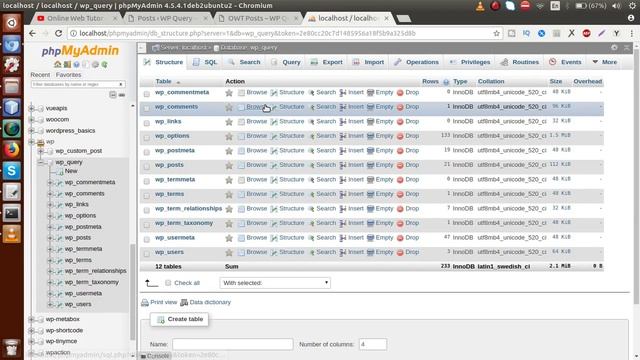This screenshot has width=640, height=360.
Task: Click the phpMyAdmin home icon
Action: 58,64
